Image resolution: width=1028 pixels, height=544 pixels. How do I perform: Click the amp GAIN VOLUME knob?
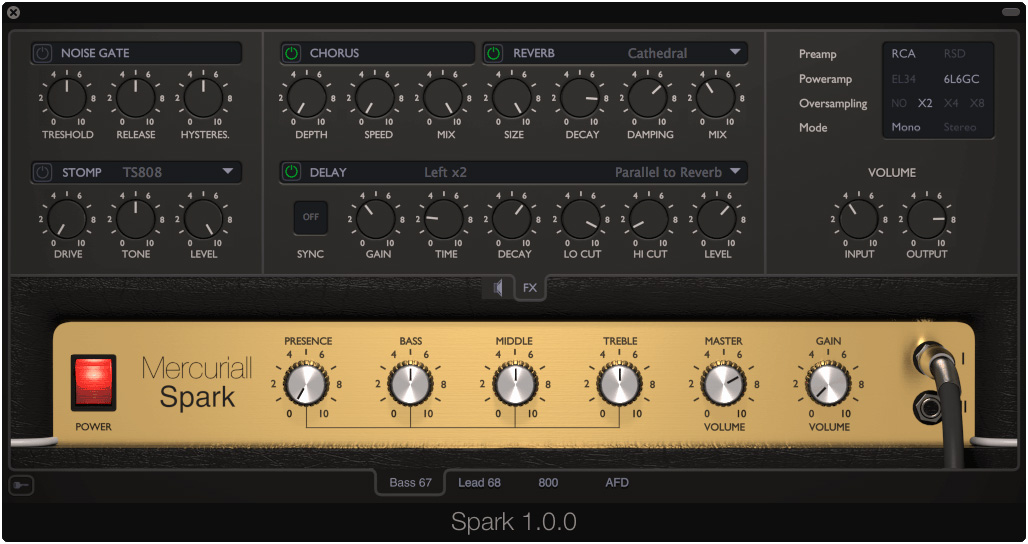point(828,384)
